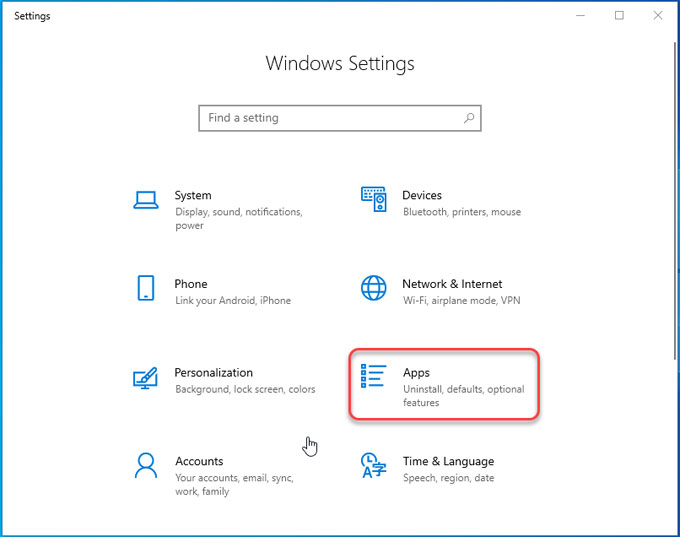
Task: Close the Settings window
Action: coord(657,16)
